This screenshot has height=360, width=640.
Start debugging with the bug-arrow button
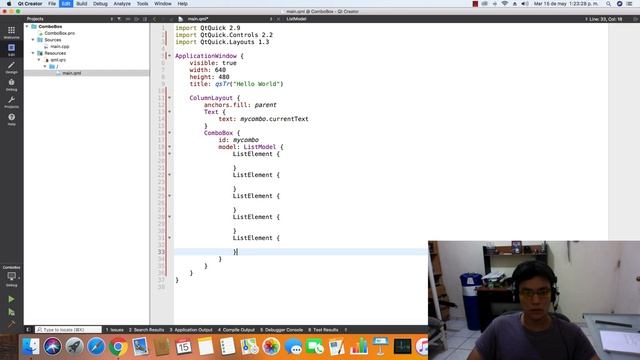tap(11, 312)
